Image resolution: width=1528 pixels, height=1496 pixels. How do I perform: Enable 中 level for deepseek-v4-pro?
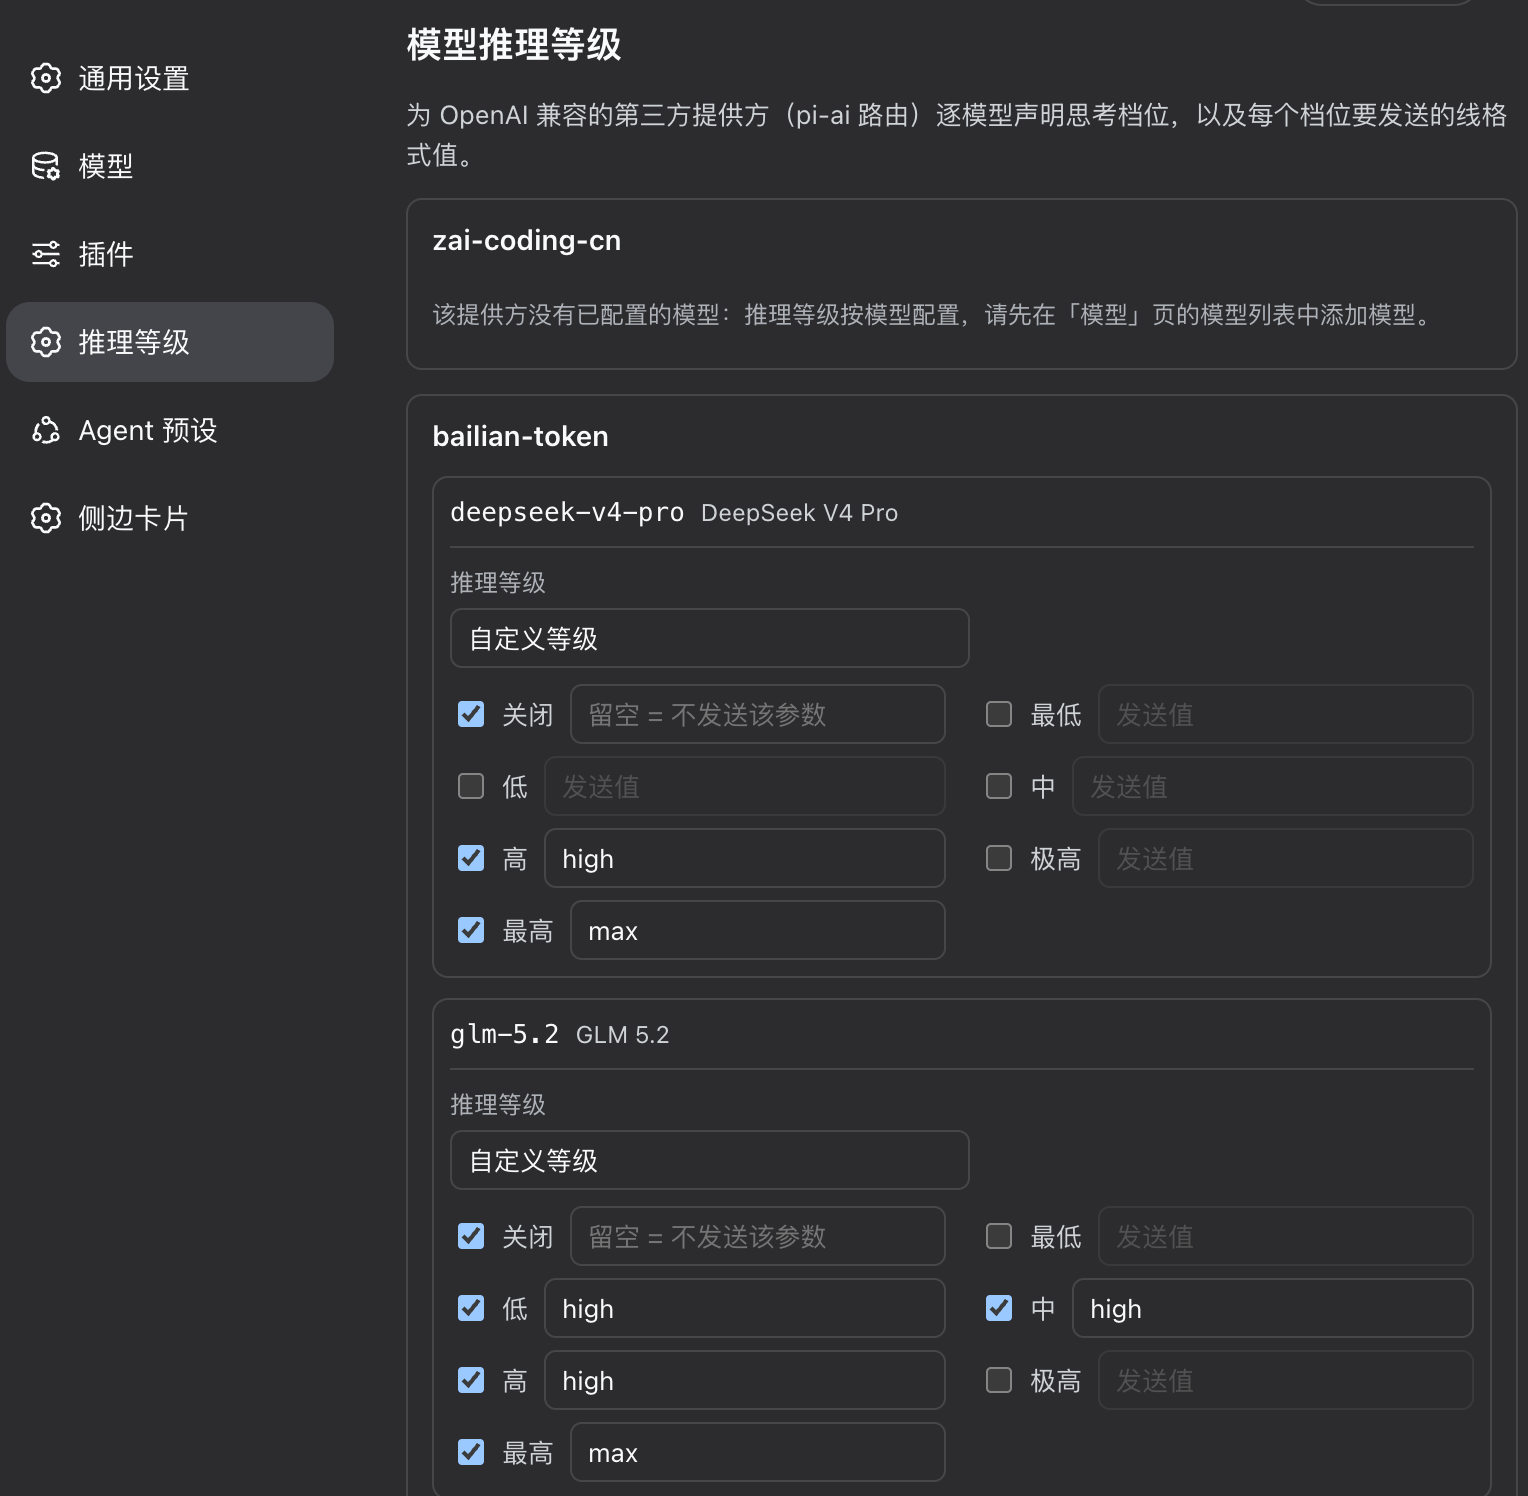999,786
